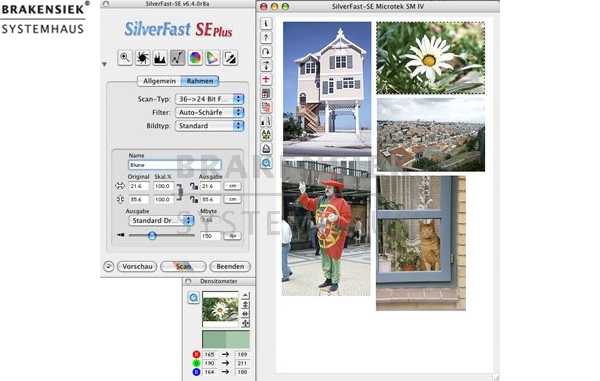Open the Scan-Typ dropdown
This screenshot has width=600, height=381.
click(x=209, y=99)
